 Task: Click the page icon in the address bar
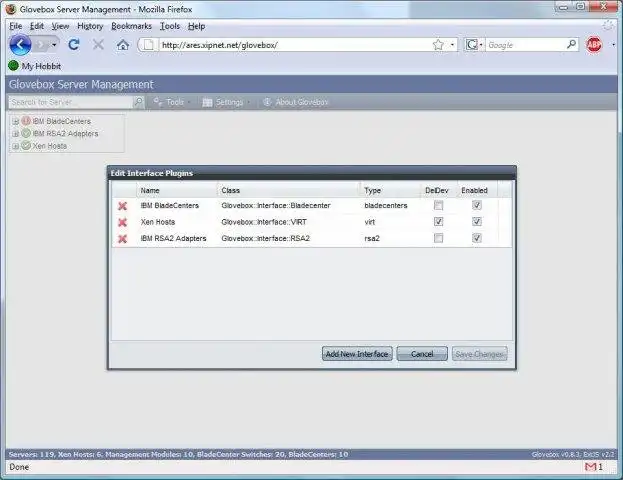(148, 45)
